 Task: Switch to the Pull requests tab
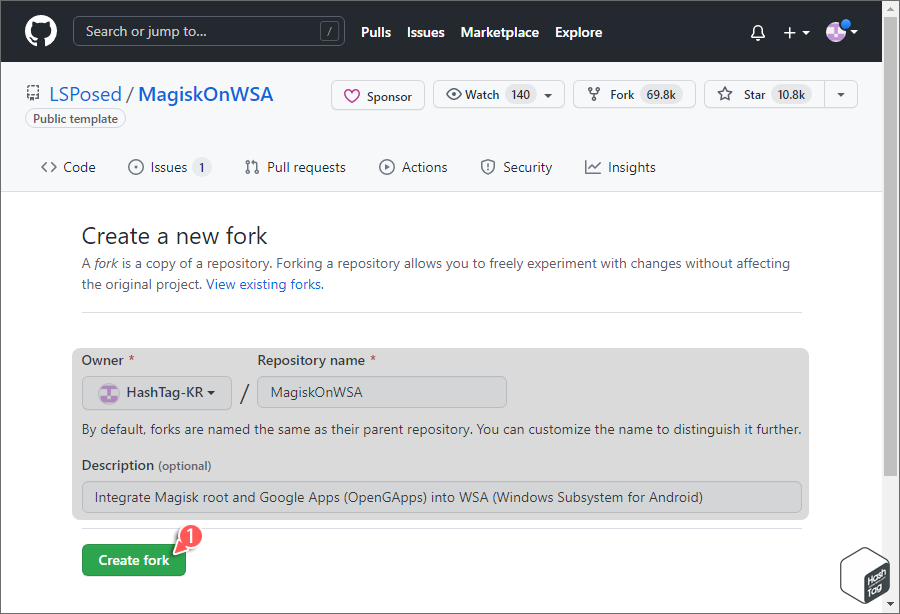click(294, 167)
